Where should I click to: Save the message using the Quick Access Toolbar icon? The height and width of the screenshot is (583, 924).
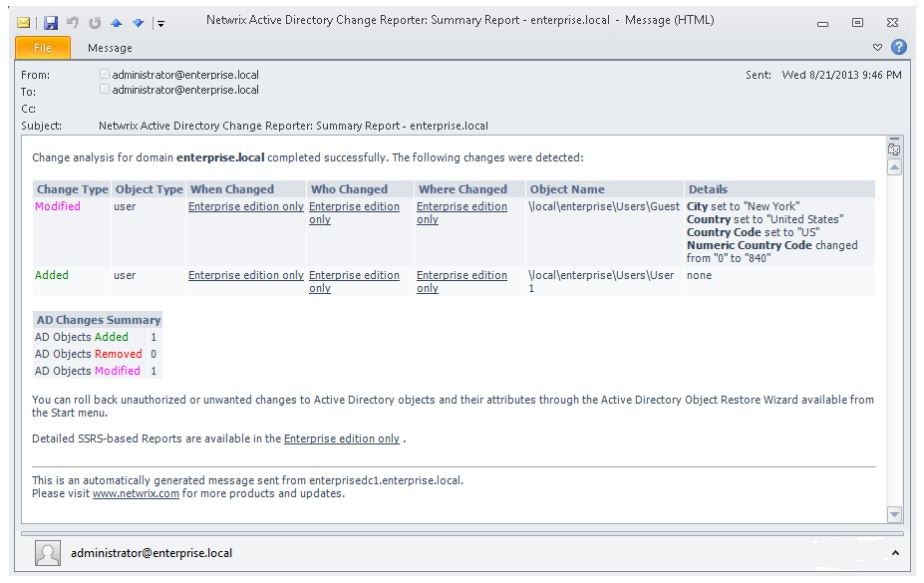pos(51,23)
